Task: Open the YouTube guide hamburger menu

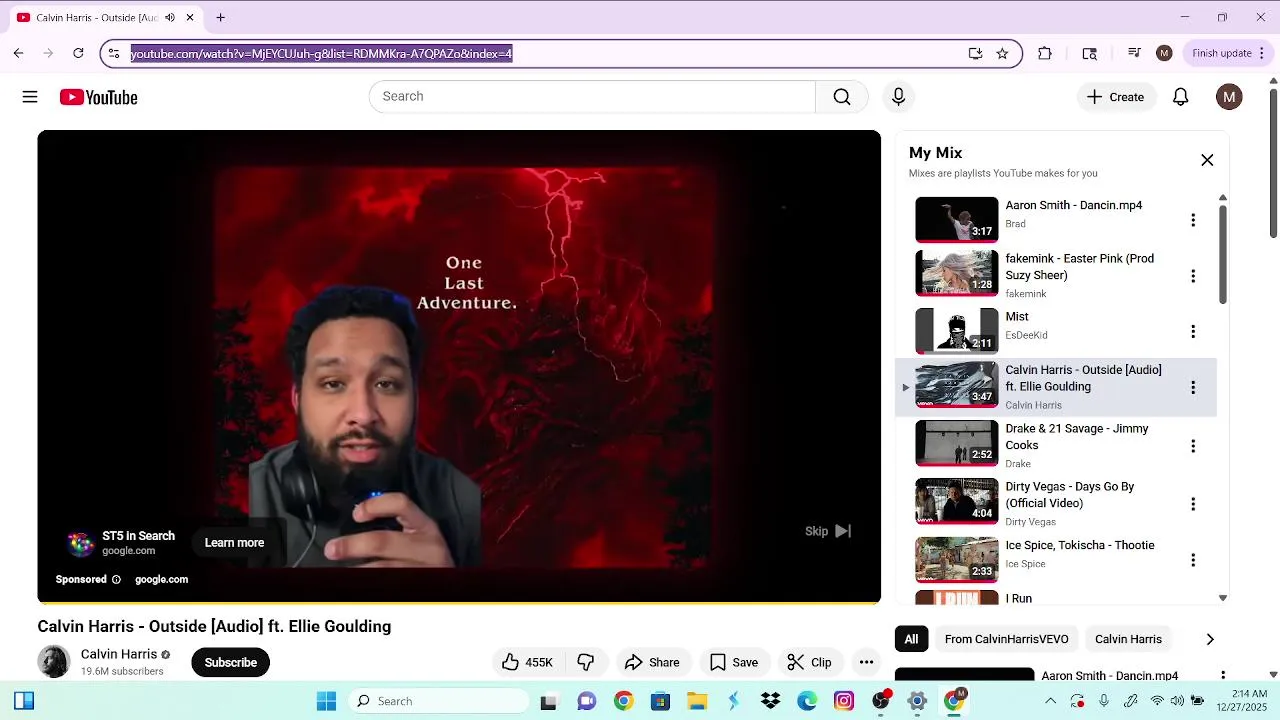Action: (30, 97)
